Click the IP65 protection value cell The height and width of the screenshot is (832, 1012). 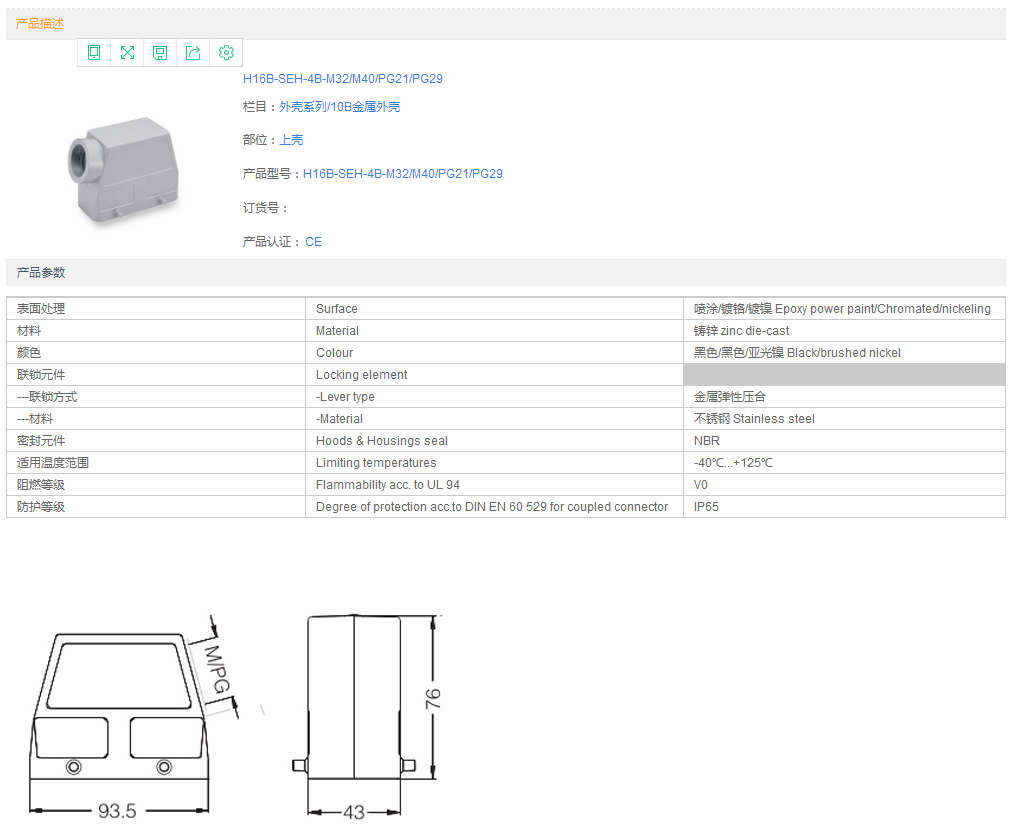coord(706,507)
